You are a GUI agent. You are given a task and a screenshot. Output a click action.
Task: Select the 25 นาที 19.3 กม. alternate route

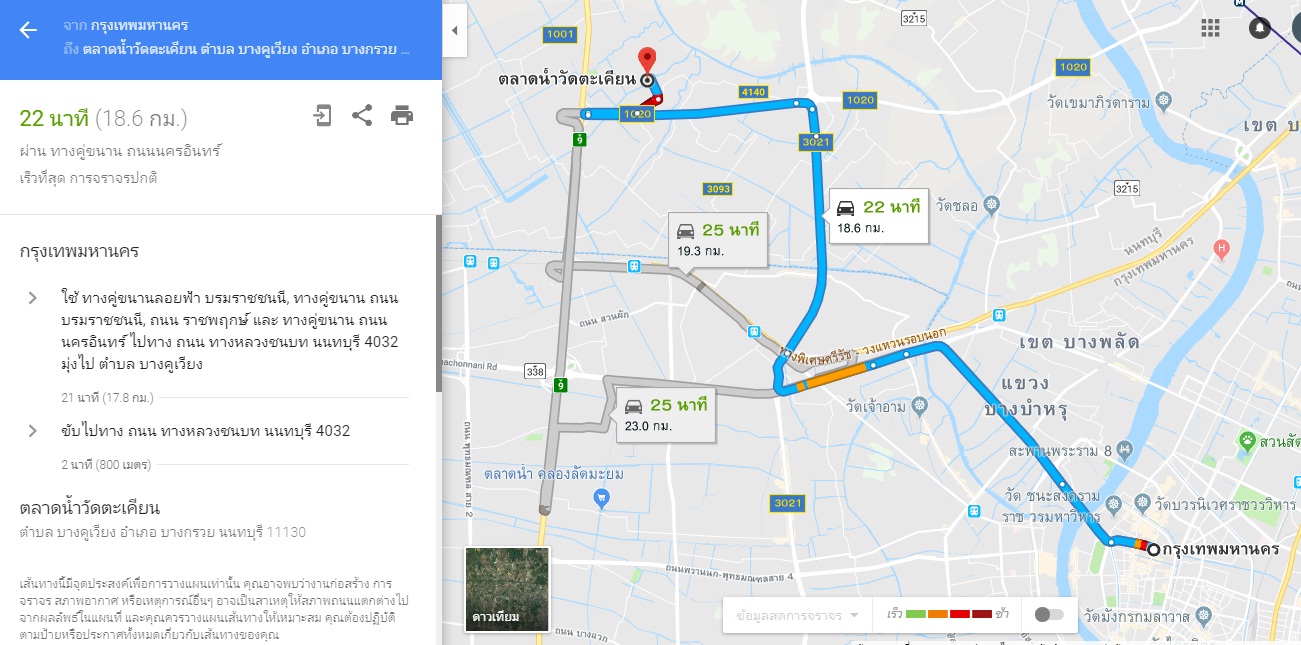[718, 239]
